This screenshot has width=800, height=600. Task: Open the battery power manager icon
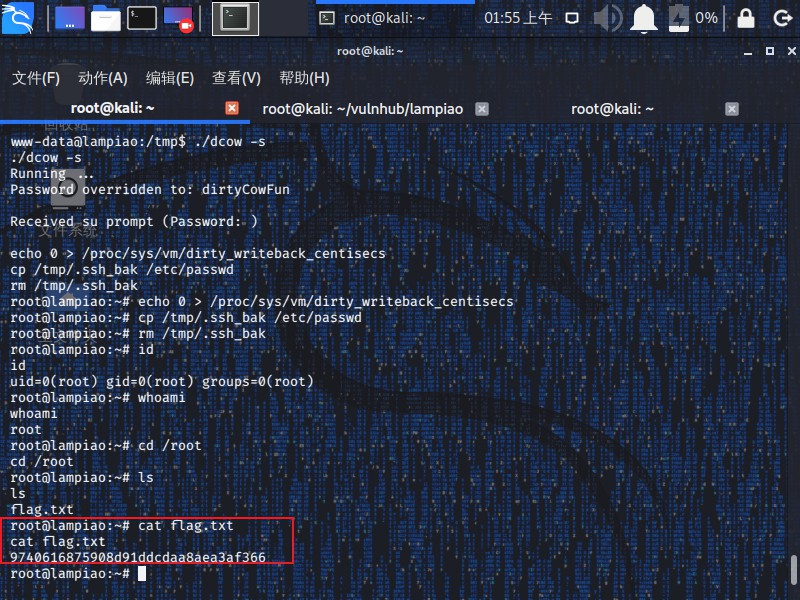pos(679,19)
